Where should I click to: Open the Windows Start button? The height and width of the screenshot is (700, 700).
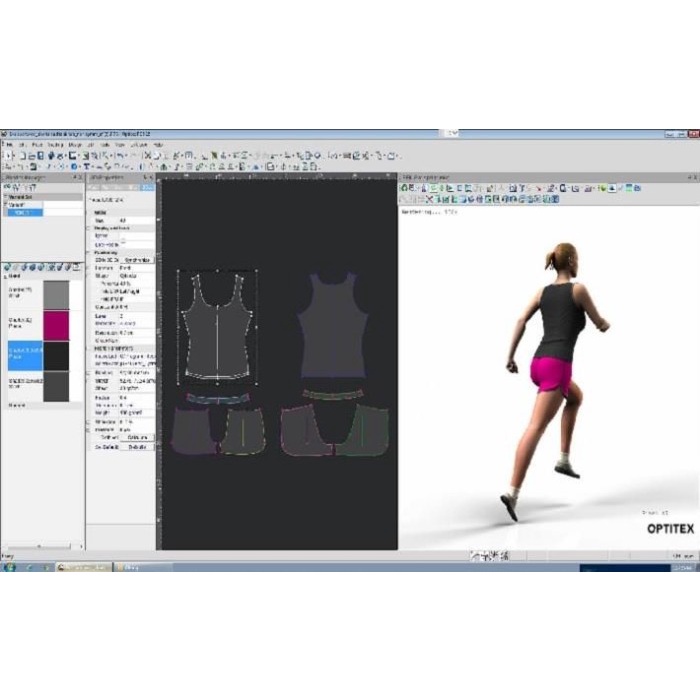tap(9, 567)
